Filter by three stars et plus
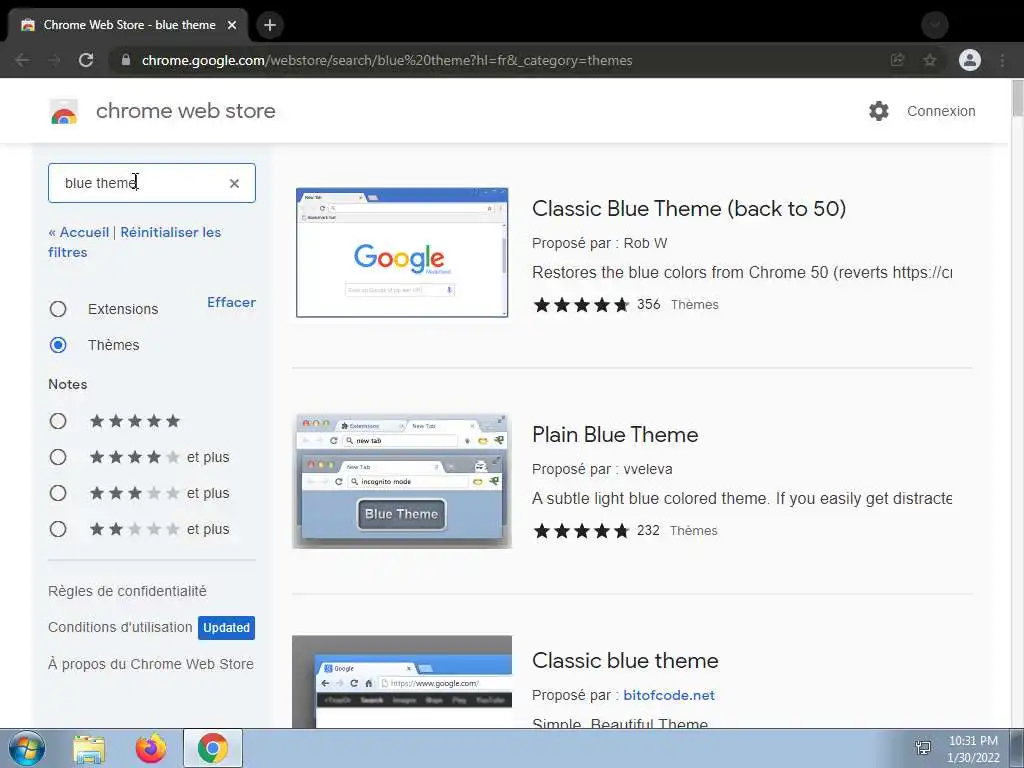Screen dimensions: 1024x768 tap(58, 493)
